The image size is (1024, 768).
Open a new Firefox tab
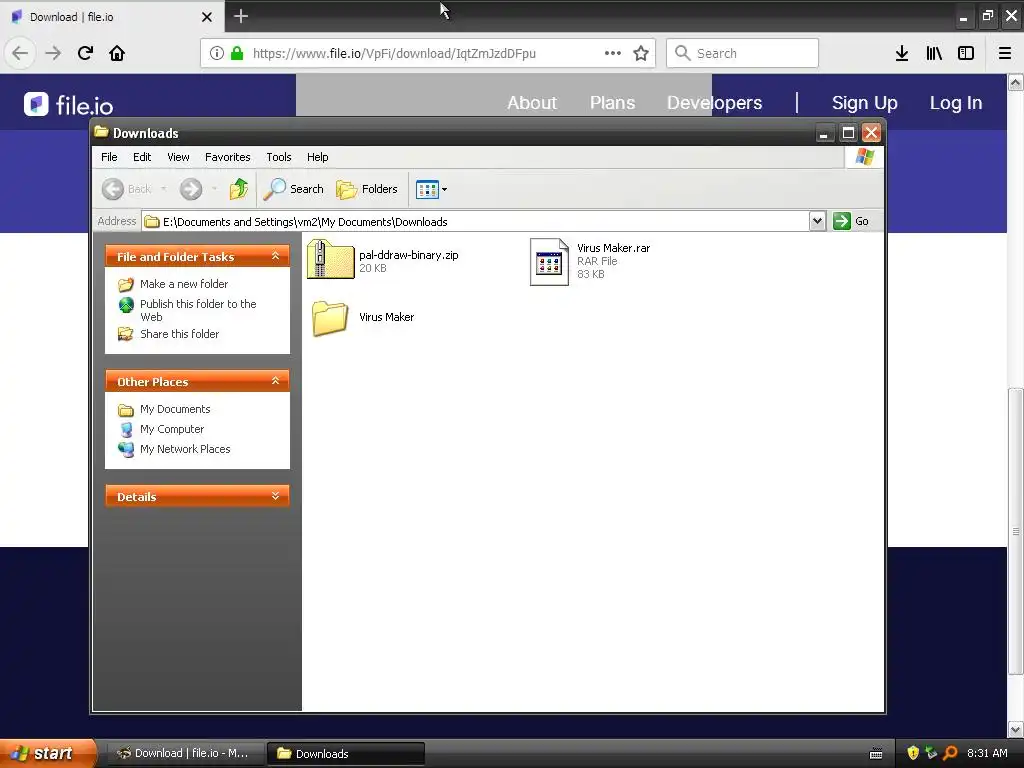(240, 16)
